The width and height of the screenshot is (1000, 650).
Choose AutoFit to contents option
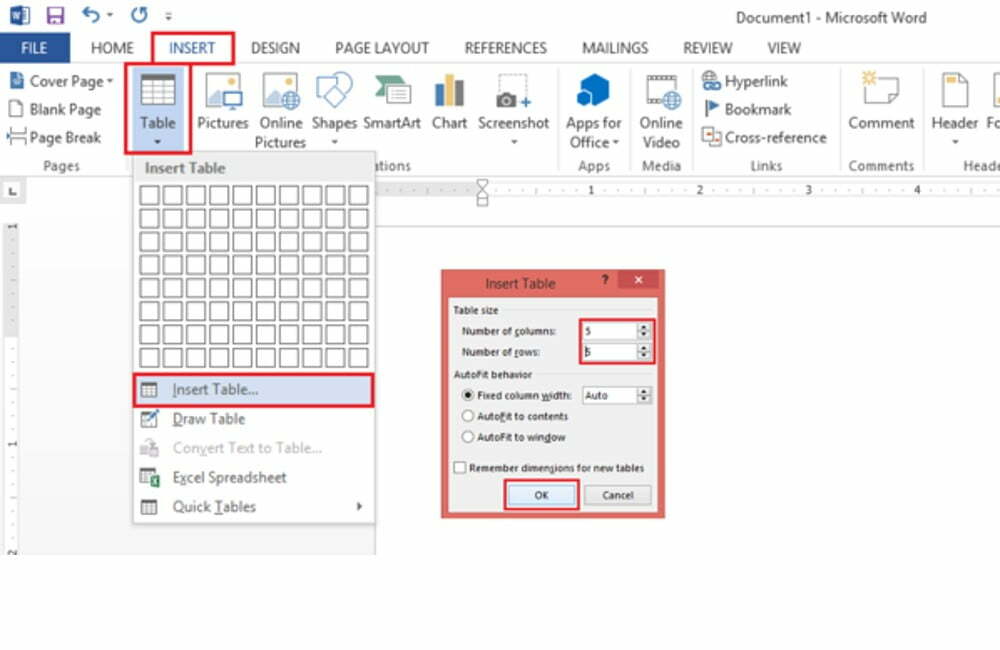point(468,417)
